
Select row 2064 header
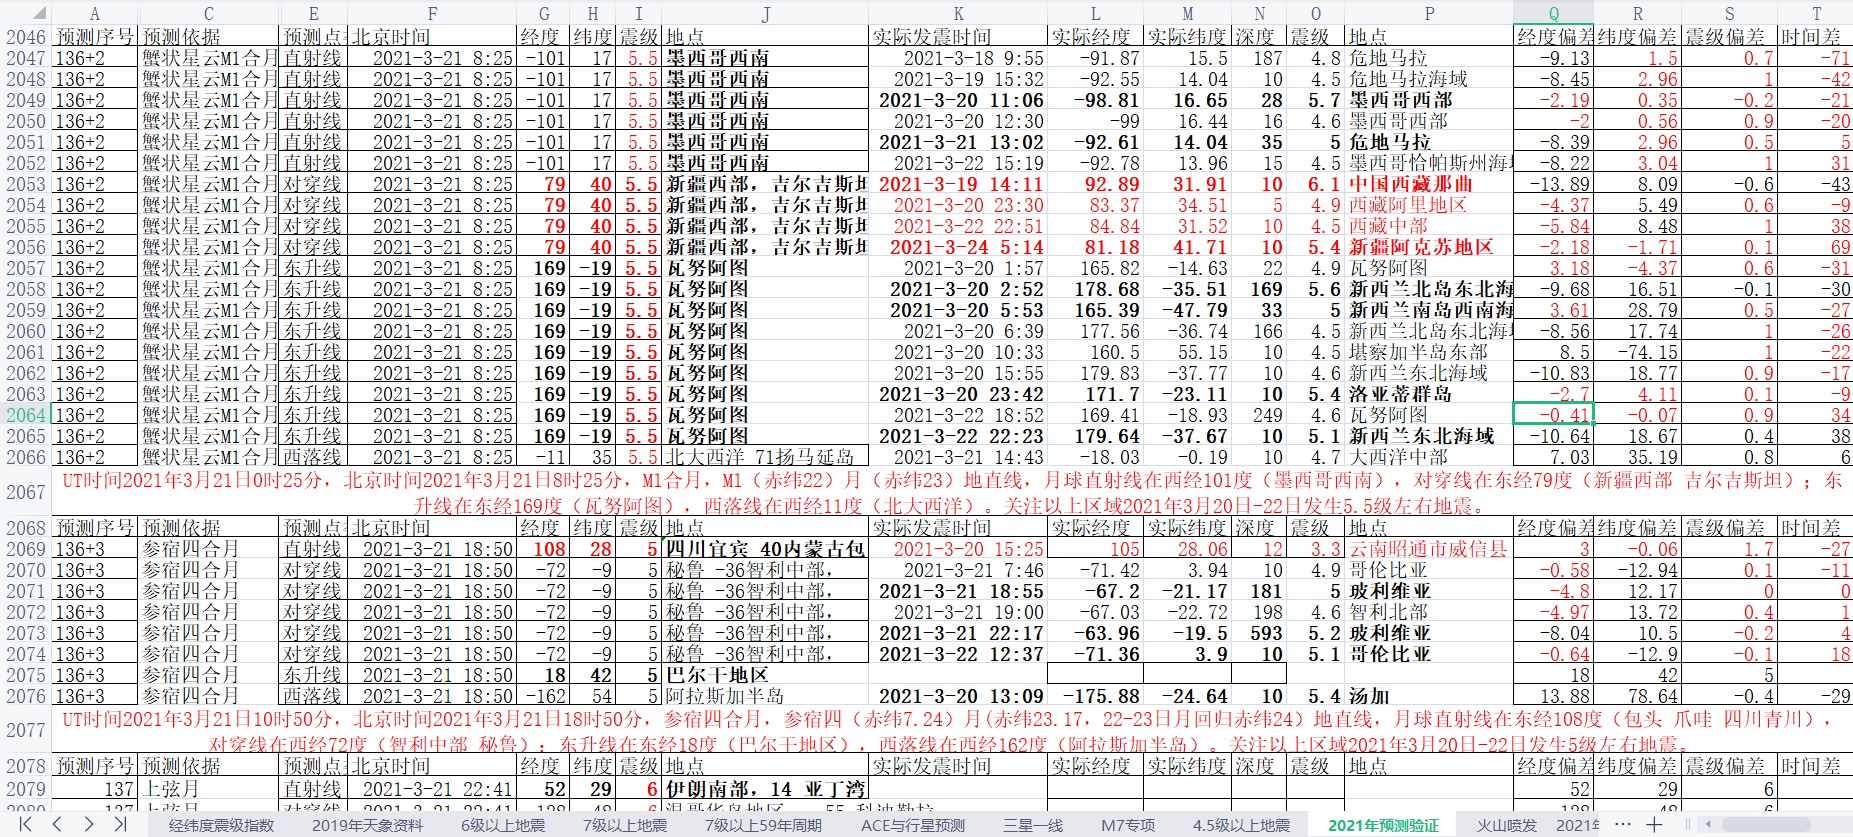pyautogui.click(x=26, y=415)
